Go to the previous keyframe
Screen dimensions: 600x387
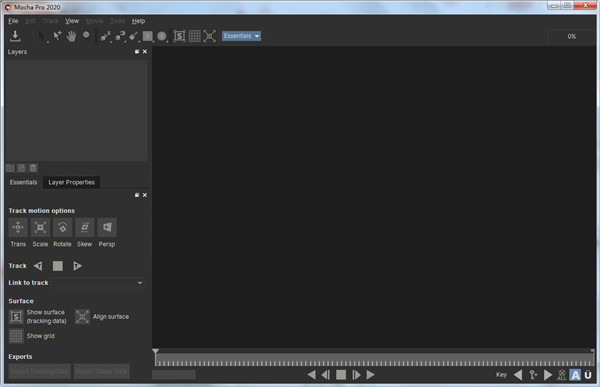coord(518,375)
